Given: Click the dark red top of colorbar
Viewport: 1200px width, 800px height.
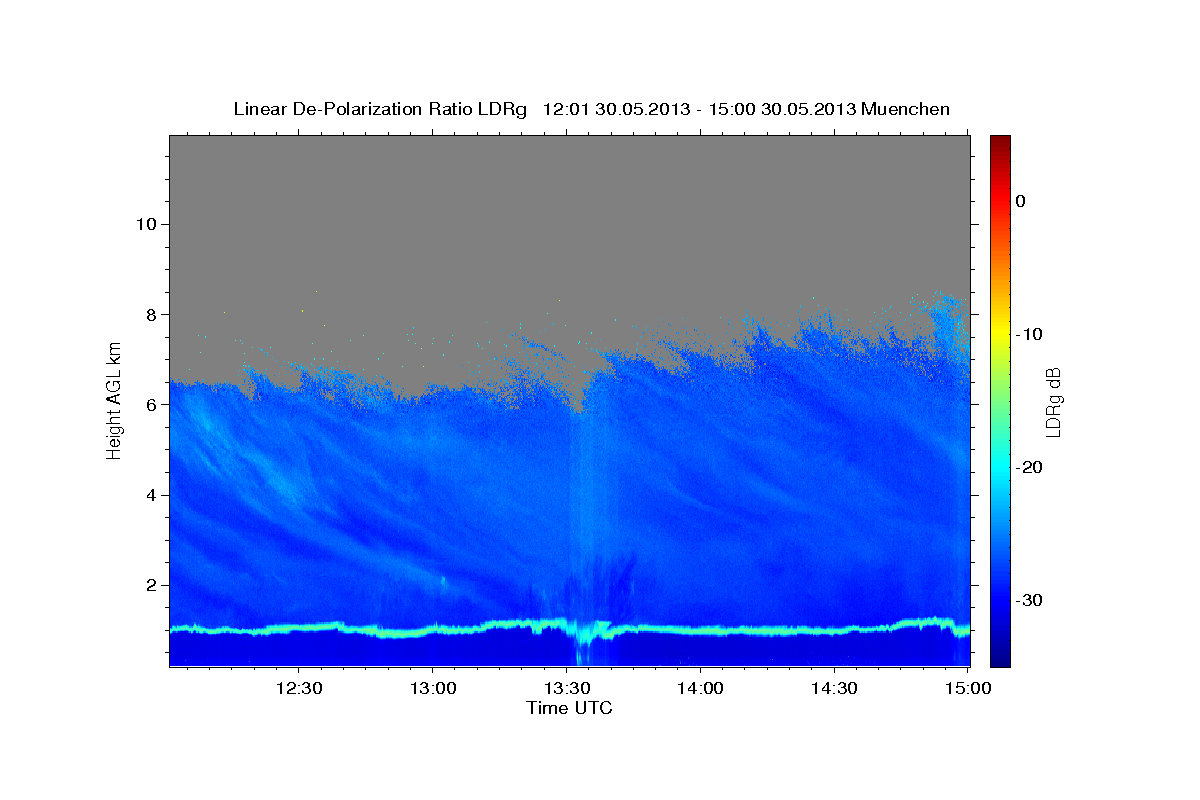Looking at the screenshot, I should 1000,141.
